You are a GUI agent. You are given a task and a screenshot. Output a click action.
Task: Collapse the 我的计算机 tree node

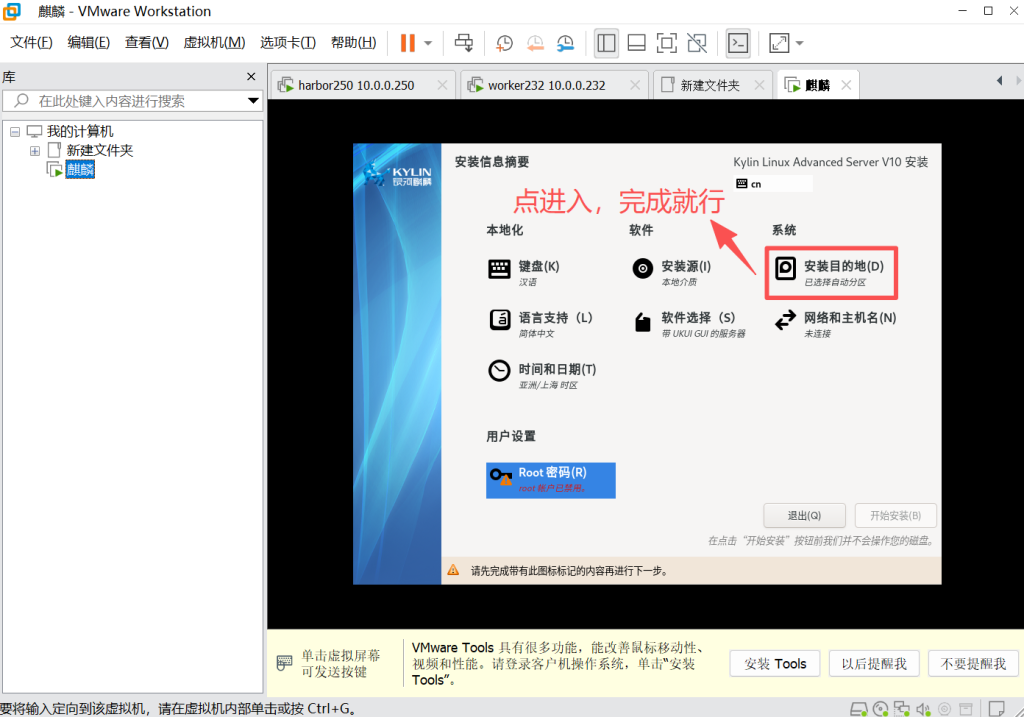coord(15,132)
